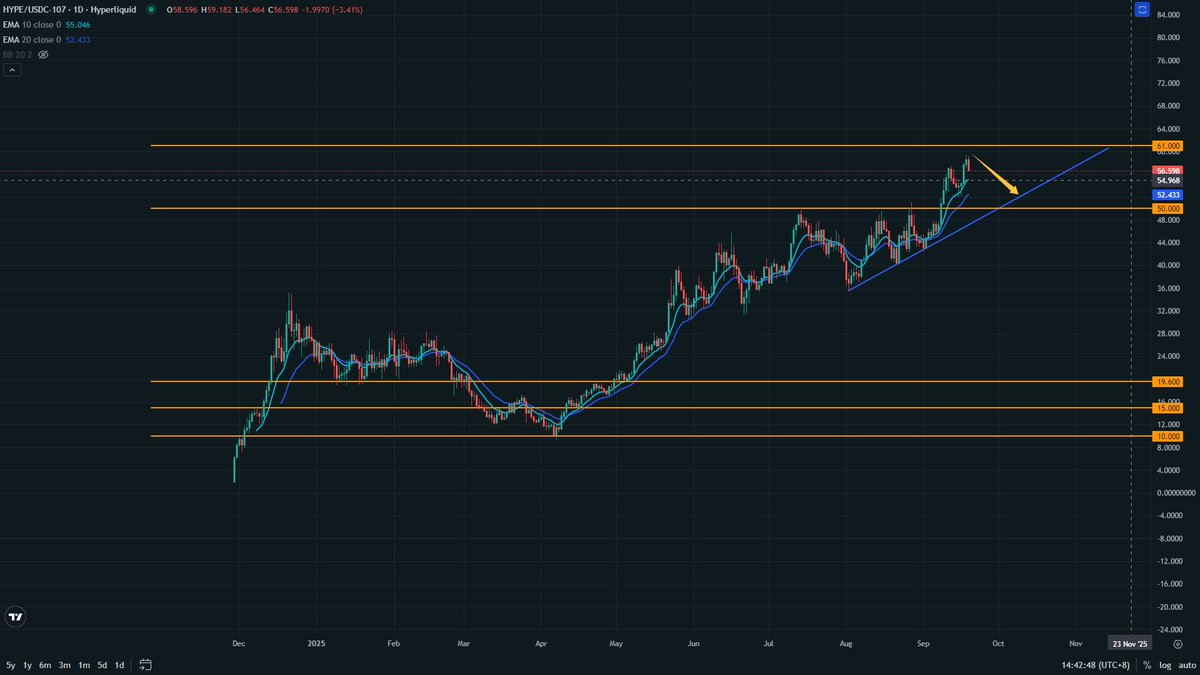Open chart settings gear beside the time axis
Image resolution: width=1200 pixels, height=675 pixels.
click(1178, 645)
